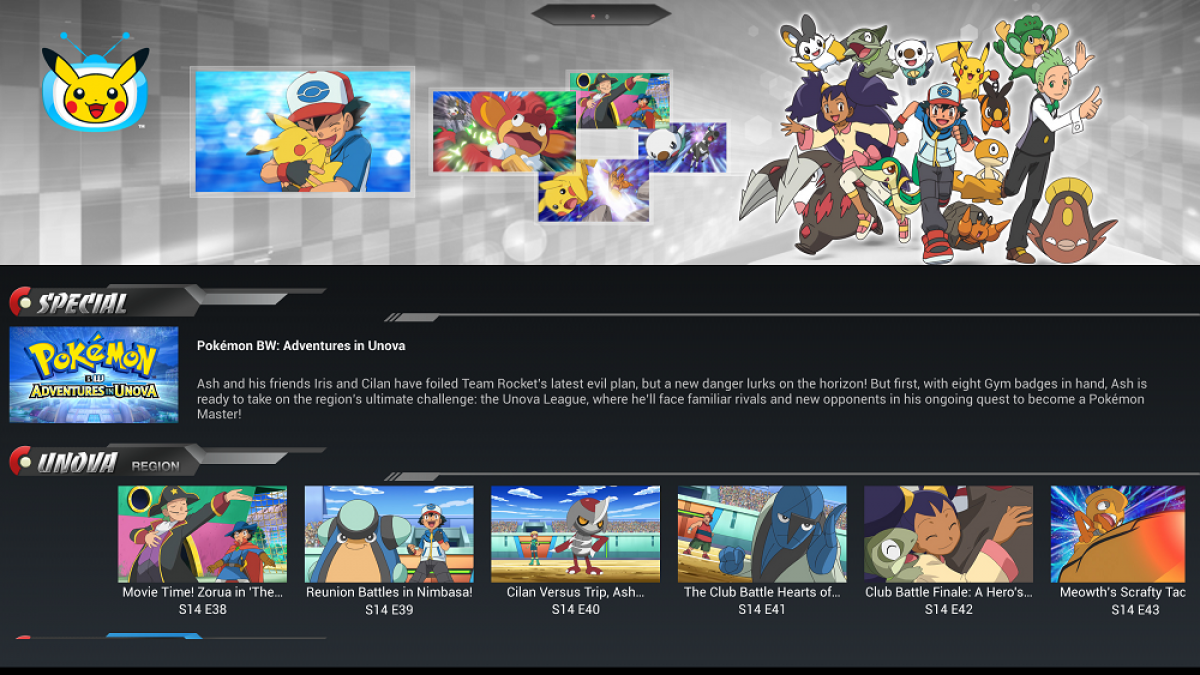Select the Pikachu lightning attack banner image
Viewport: 1200px width, 675px height.
tap(593, 190)
